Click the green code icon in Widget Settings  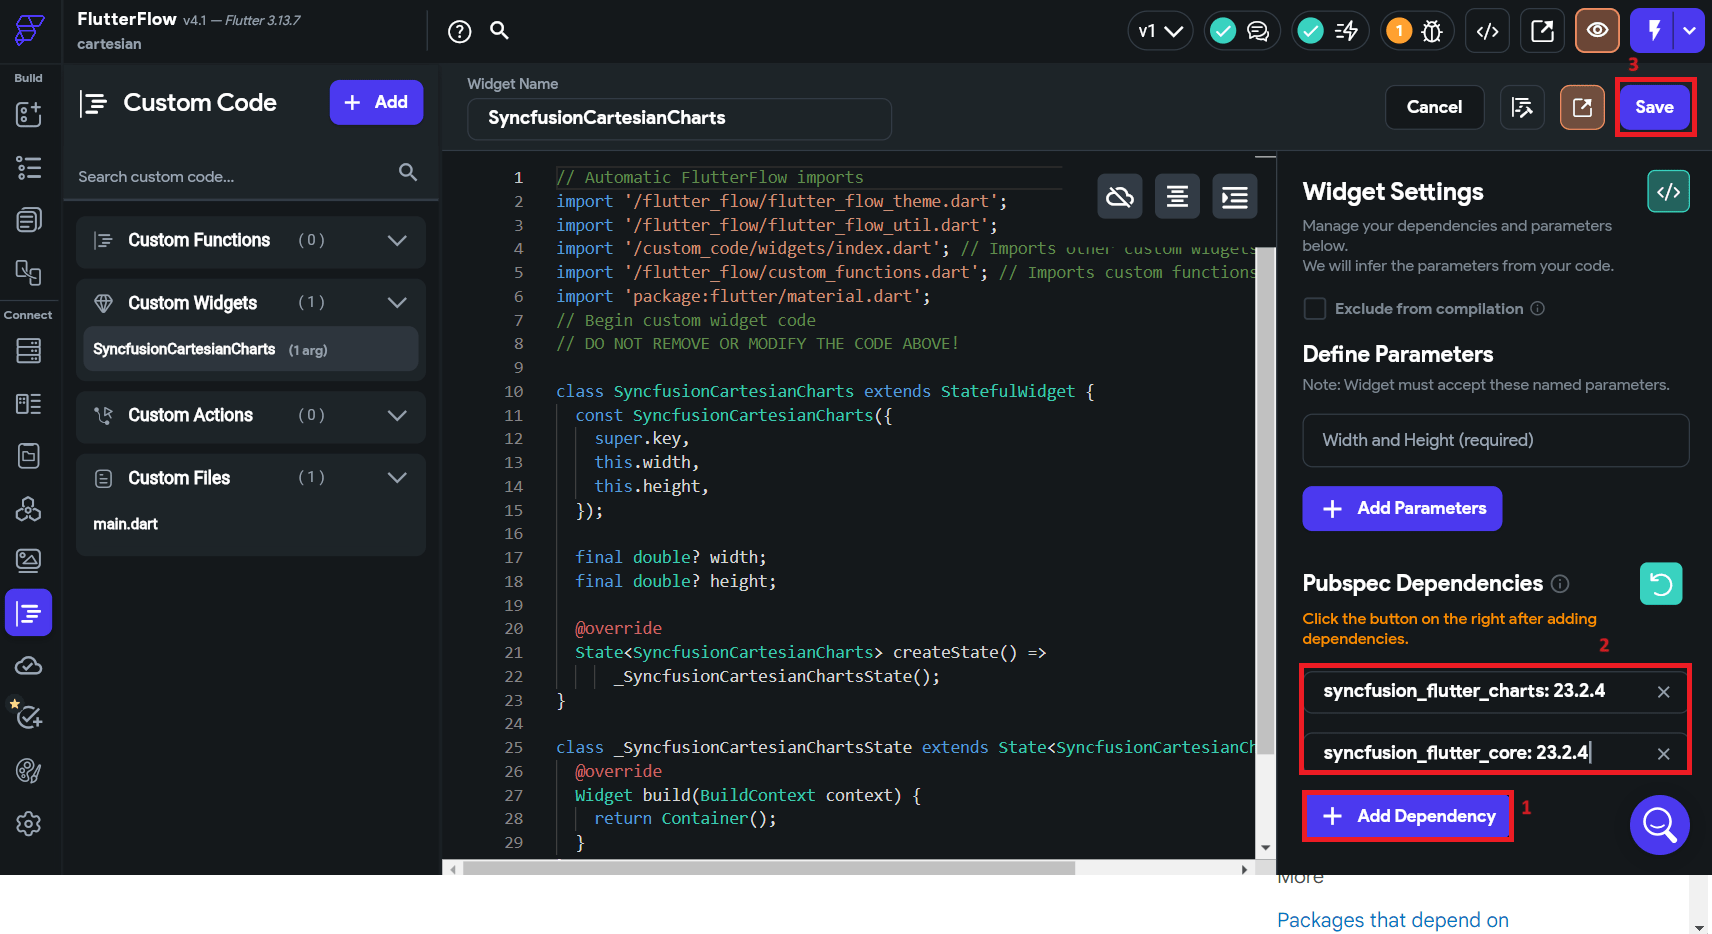click(1669, 191)
